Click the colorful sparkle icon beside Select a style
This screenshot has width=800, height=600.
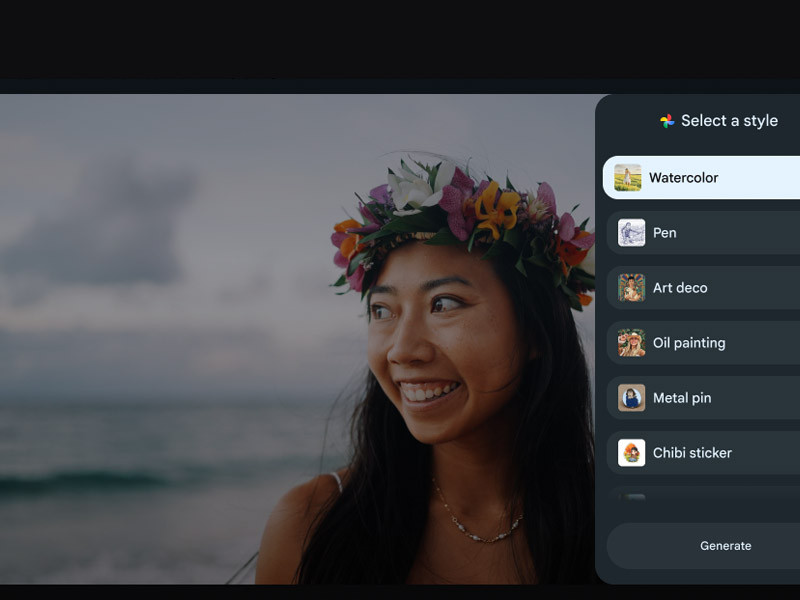(x=667, y=121)
